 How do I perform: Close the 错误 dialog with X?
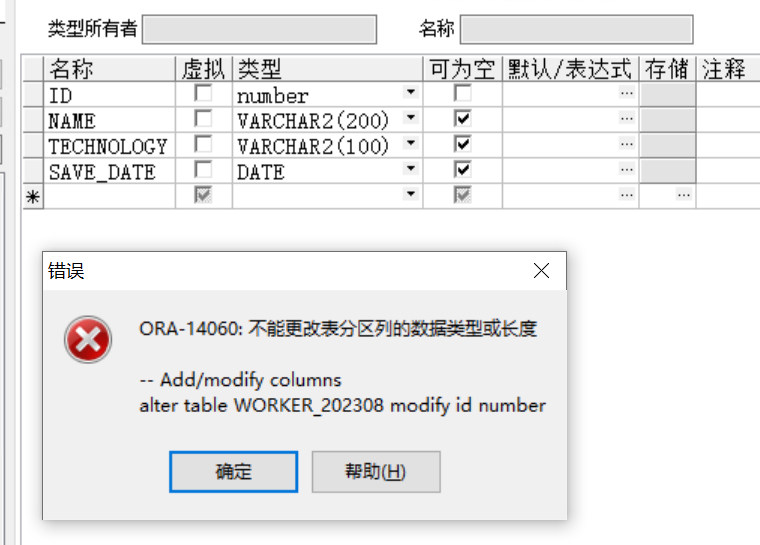(x=541, y=271)
